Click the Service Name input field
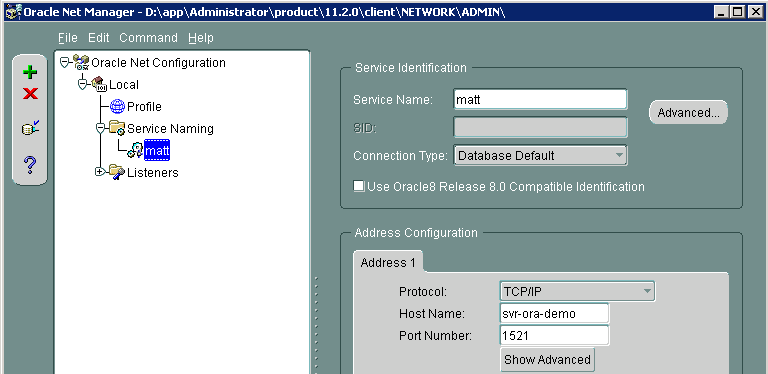Image resolution: width=768 pixels, height=374 pixels. pos(541,99)
